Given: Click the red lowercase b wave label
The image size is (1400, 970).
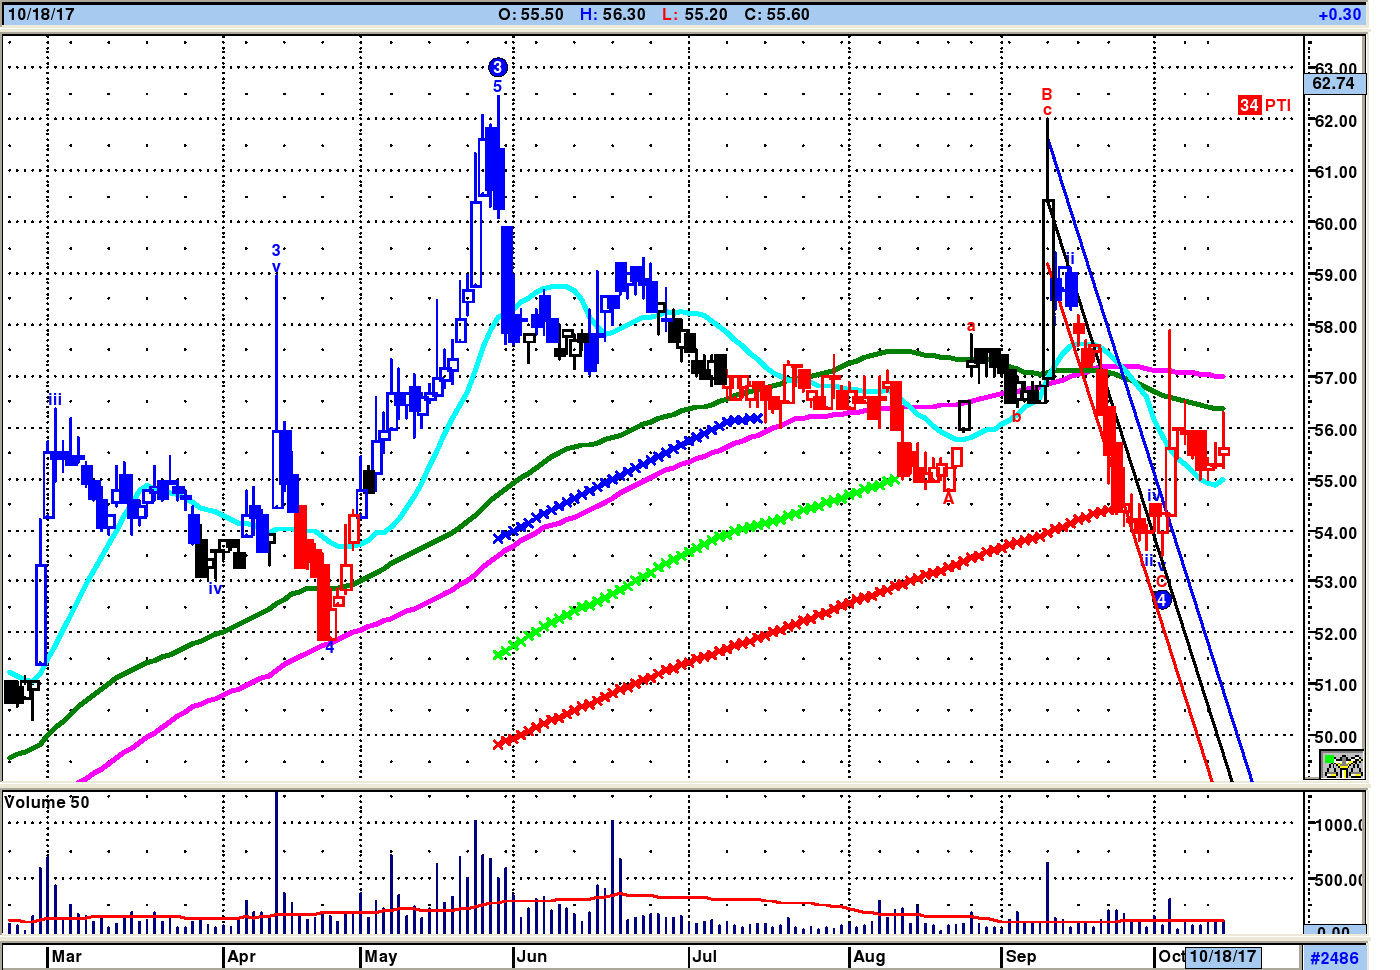Looking at the screenshot, I should click(x=1016, y=417).
